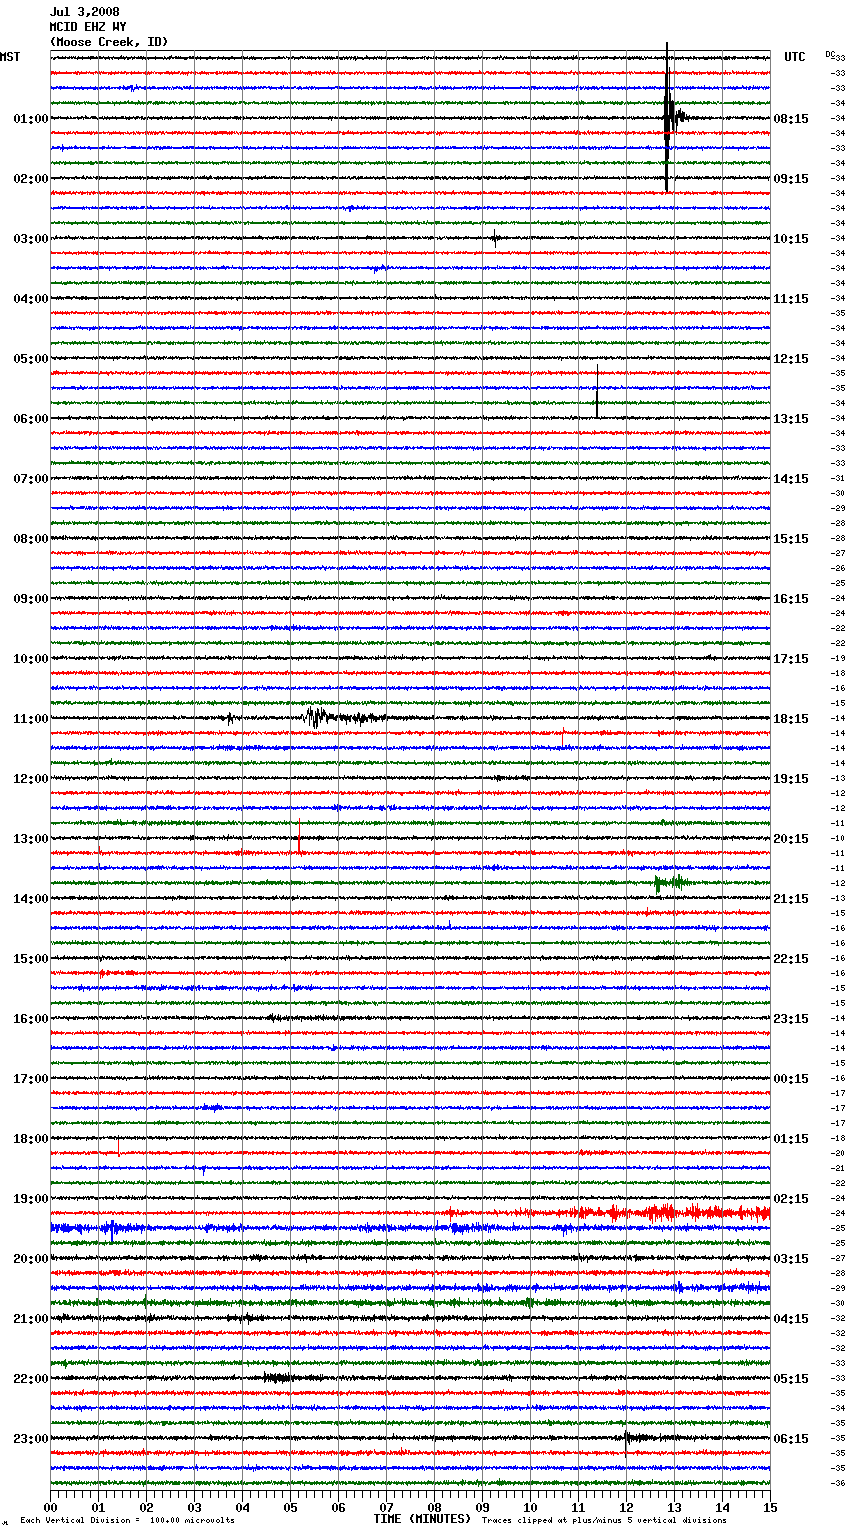Screen dimensions: 850x1534
Task: Click the "UTC" time zone header
Action: coord(795,57)
